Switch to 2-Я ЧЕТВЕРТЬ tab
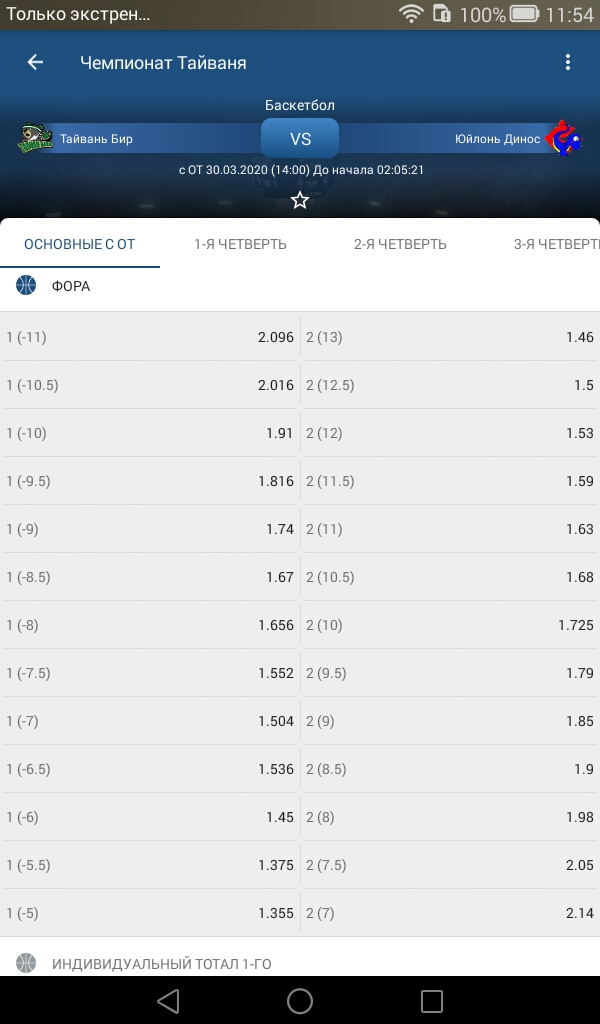The height and width of the screenshot is (1024, 600). pos(400,244)
